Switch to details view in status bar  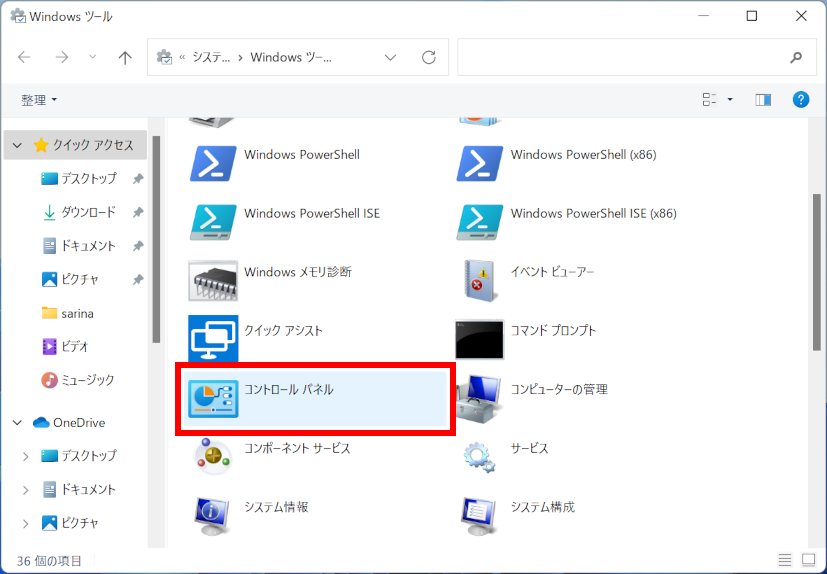coord(785,560)
